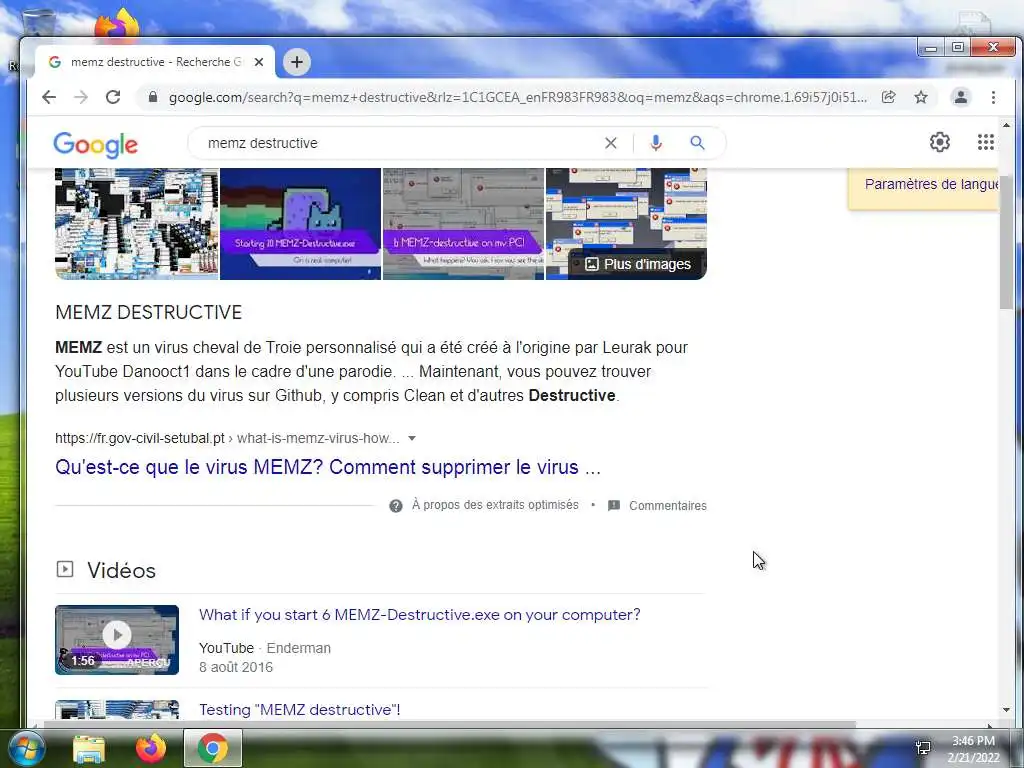Expand the arrow next to gov-civil-setubal.pt URL

[x=411, y=438]
